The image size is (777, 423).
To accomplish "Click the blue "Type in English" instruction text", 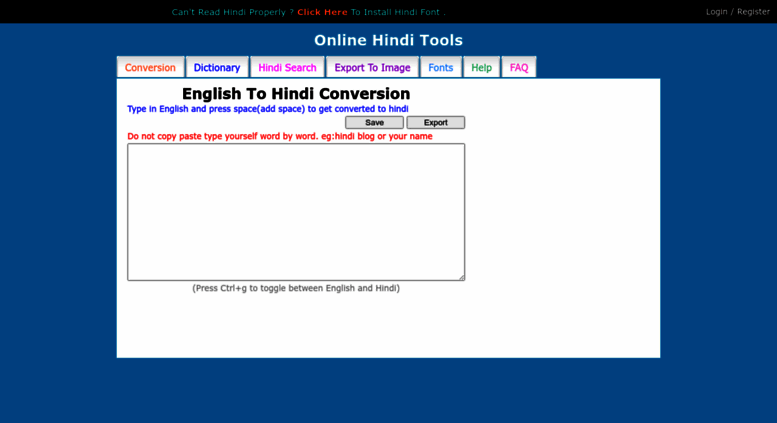I will [267, 109].
